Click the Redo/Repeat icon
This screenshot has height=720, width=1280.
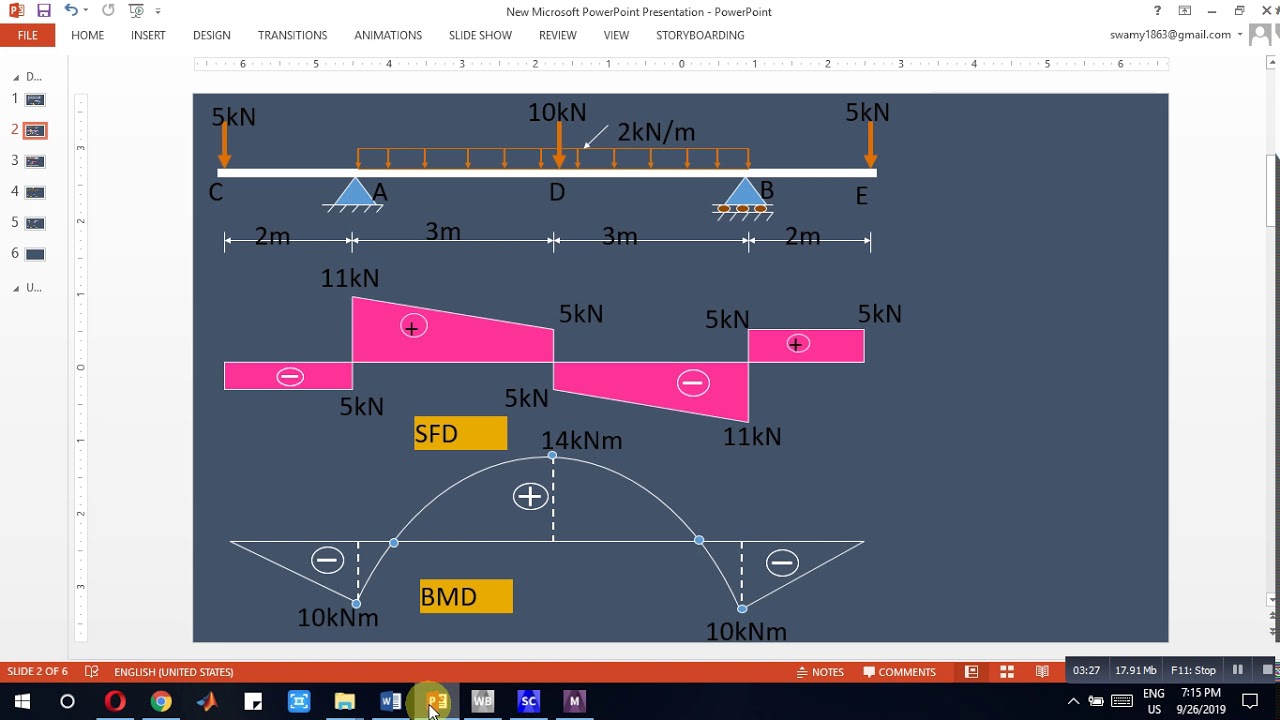point(108,11)
